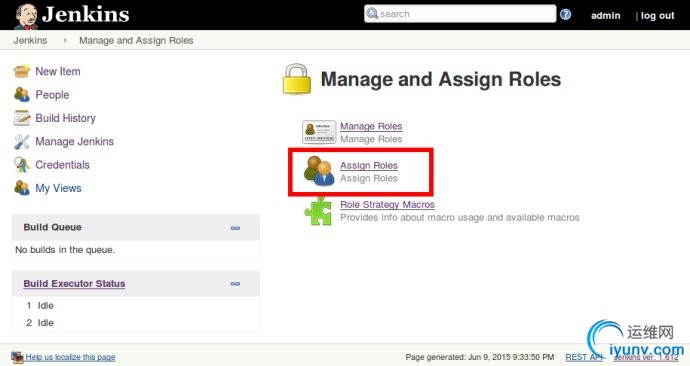This screenshot has height=366, width=690.
Task: Click executor 2 Idle row
Action: coord(40,323)
